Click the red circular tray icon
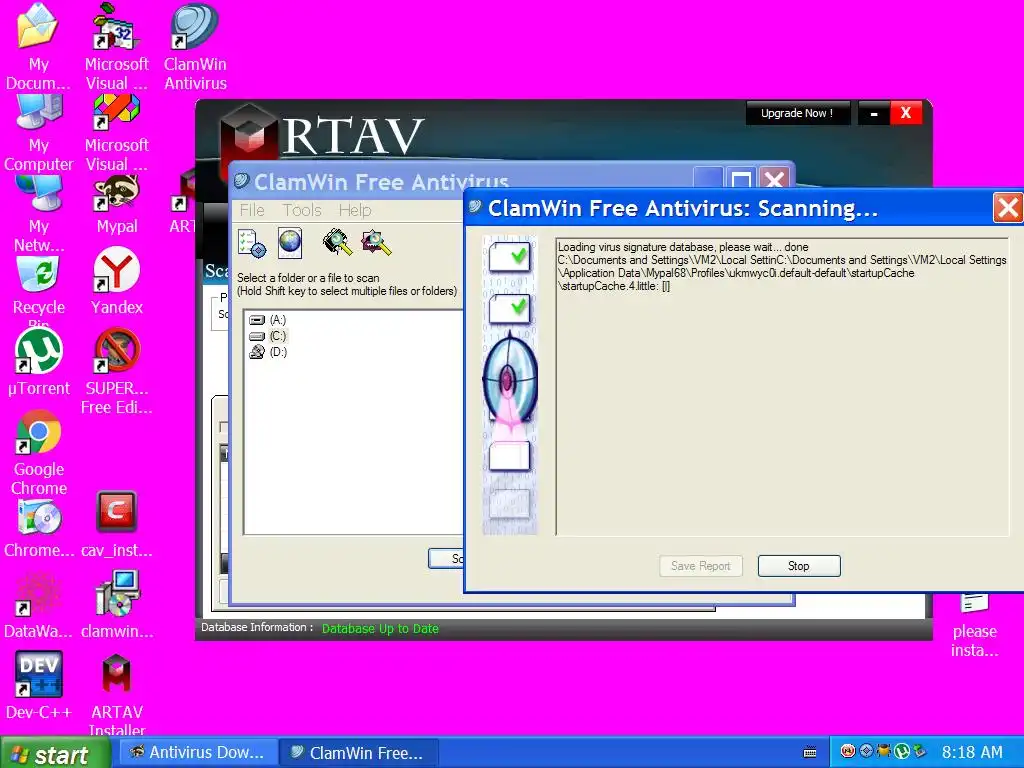The height and width of the screenshot is (768, 1024). point(848,752)
